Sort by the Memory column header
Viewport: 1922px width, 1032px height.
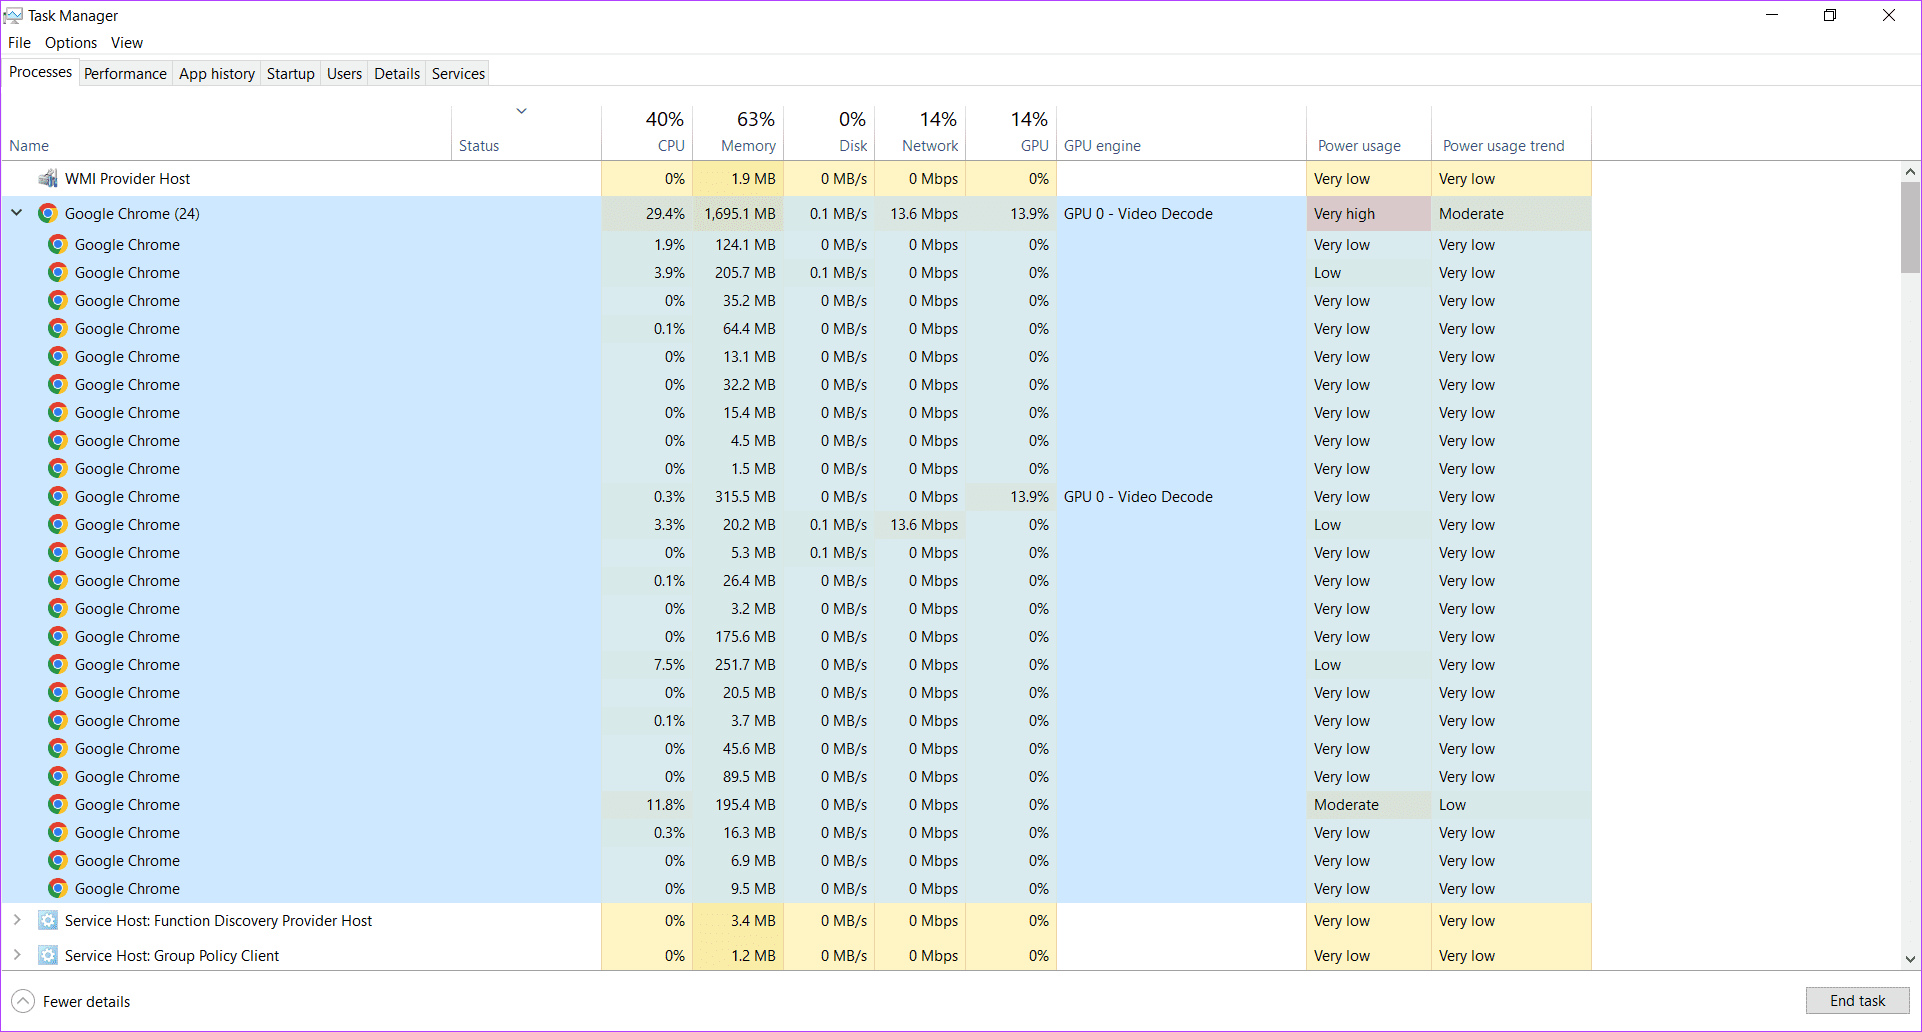click(x=738, y=132)
